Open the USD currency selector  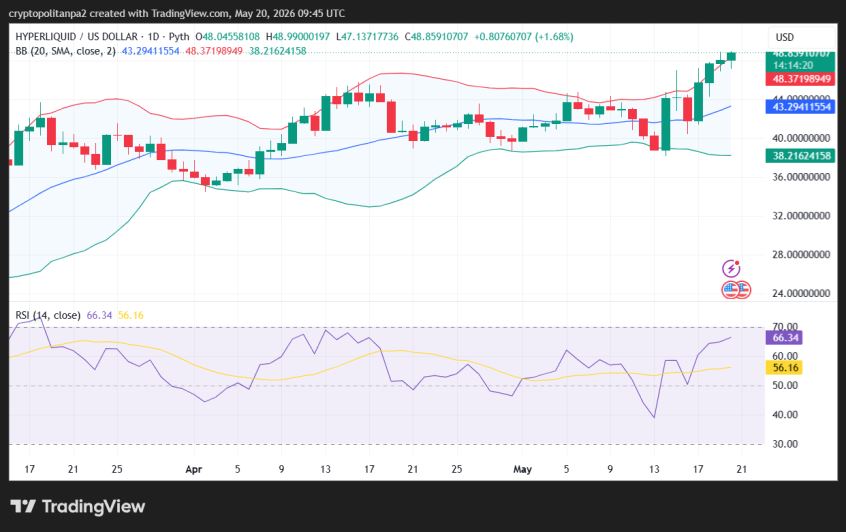coord(784,37)
